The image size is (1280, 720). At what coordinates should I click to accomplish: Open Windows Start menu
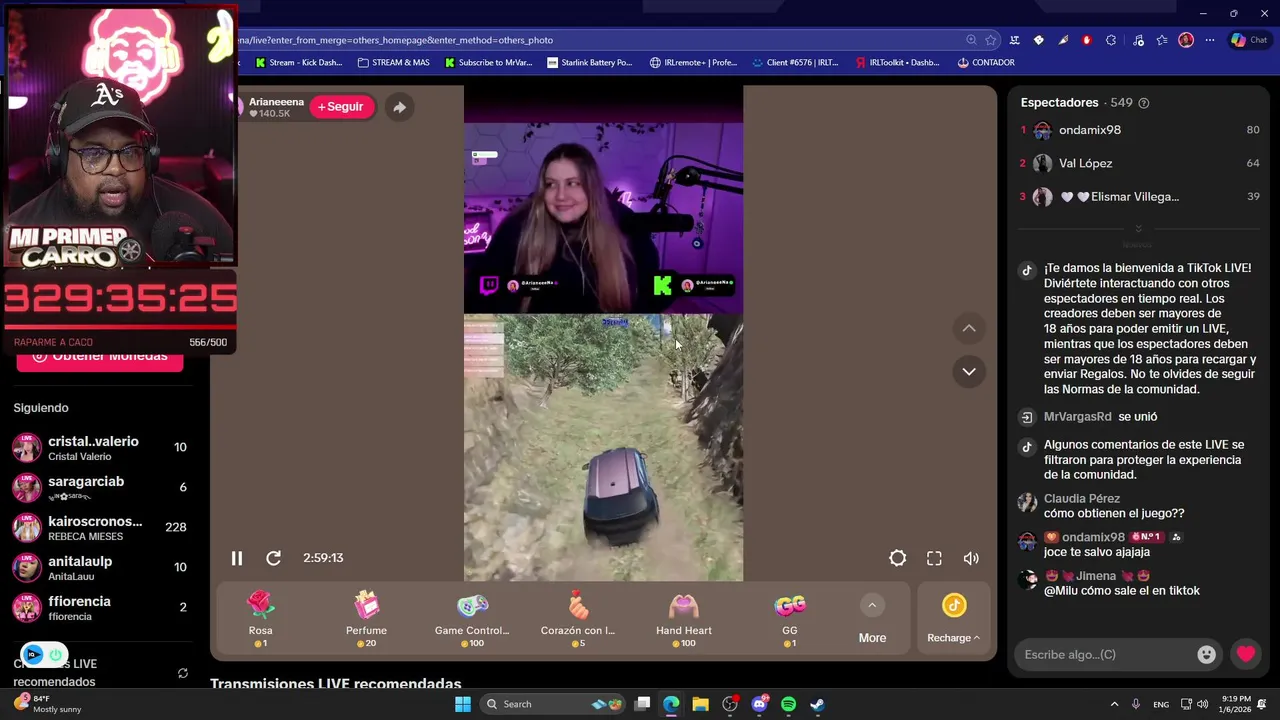462,704
